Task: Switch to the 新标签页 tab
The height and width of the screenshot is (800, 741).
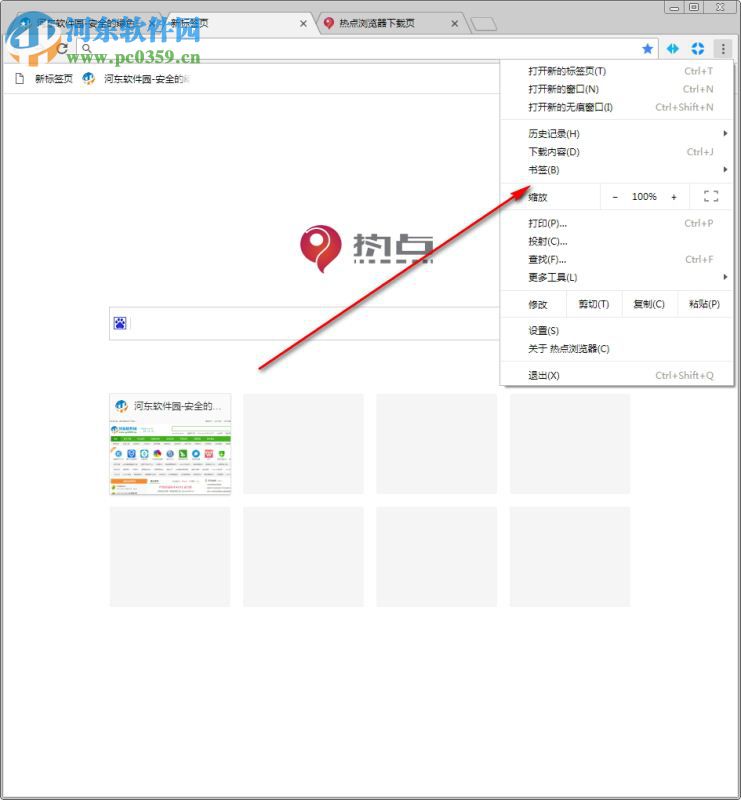Action: pyautogui.click(x=240, y=23)
